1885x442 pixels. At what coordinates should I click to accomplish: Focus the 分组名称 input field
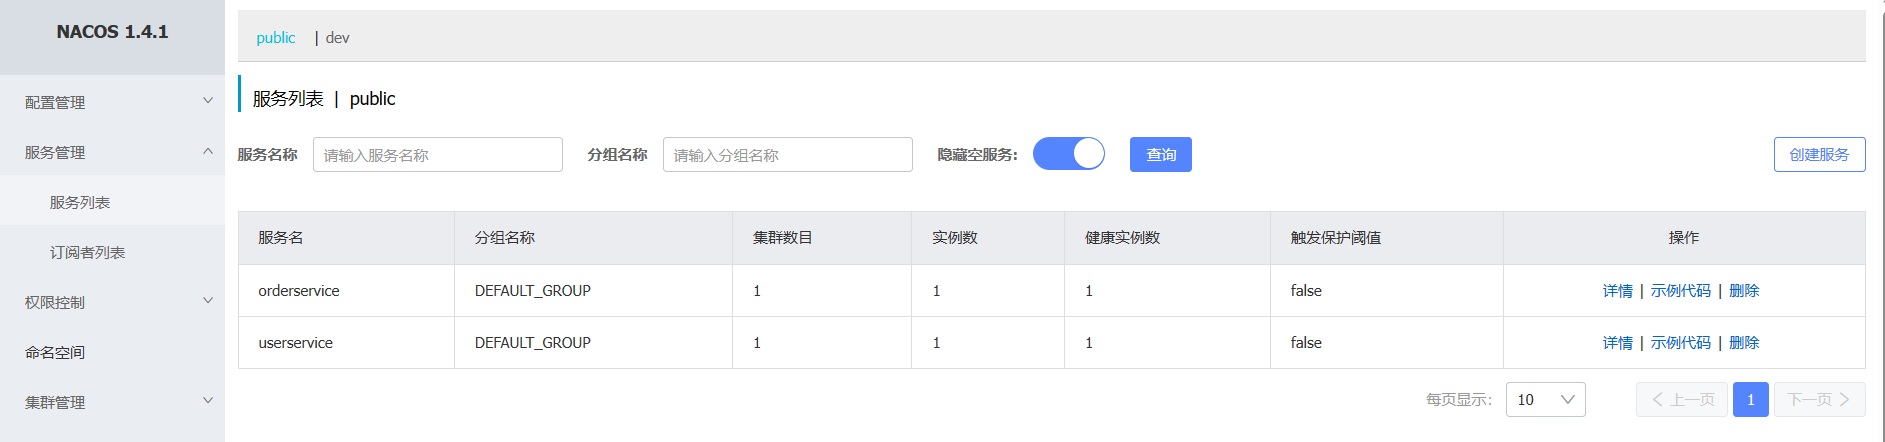click(787, 155)
